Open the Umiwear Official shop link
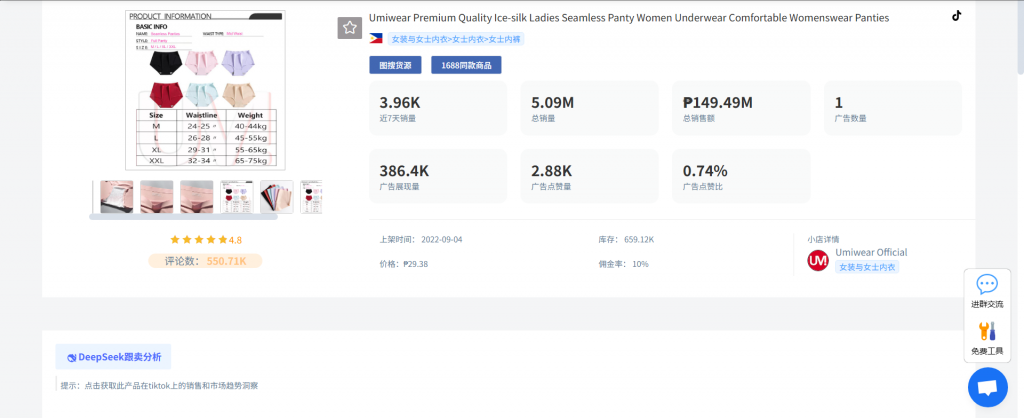Screen dimensions: 1024x418 [871, 252]
